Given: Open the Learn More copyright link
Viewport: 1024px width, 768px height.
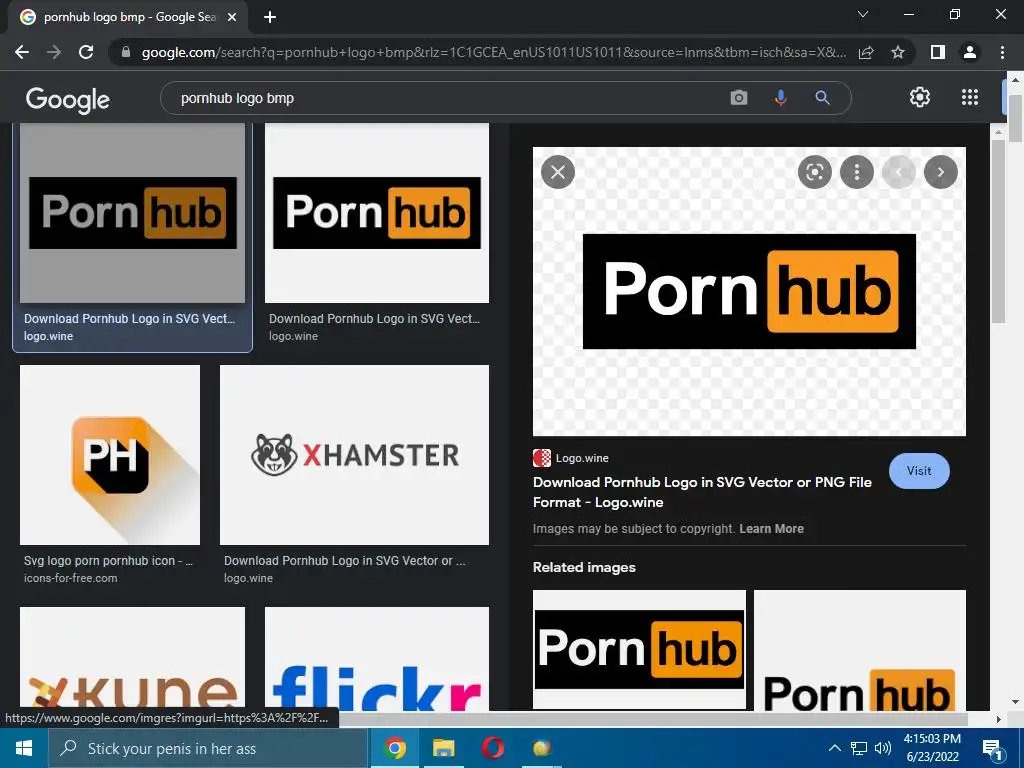Looking at the screenshot, I should (771, 529).
